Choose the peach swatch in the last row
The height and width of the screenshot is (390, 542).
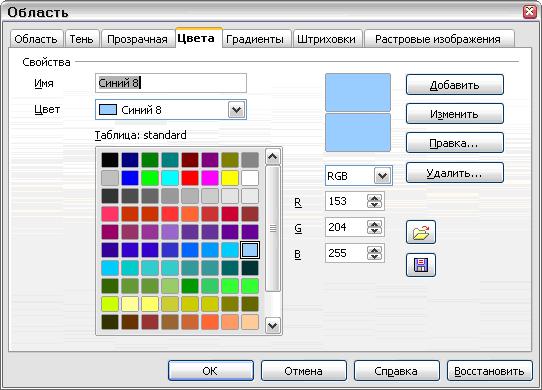pos(250,322)
